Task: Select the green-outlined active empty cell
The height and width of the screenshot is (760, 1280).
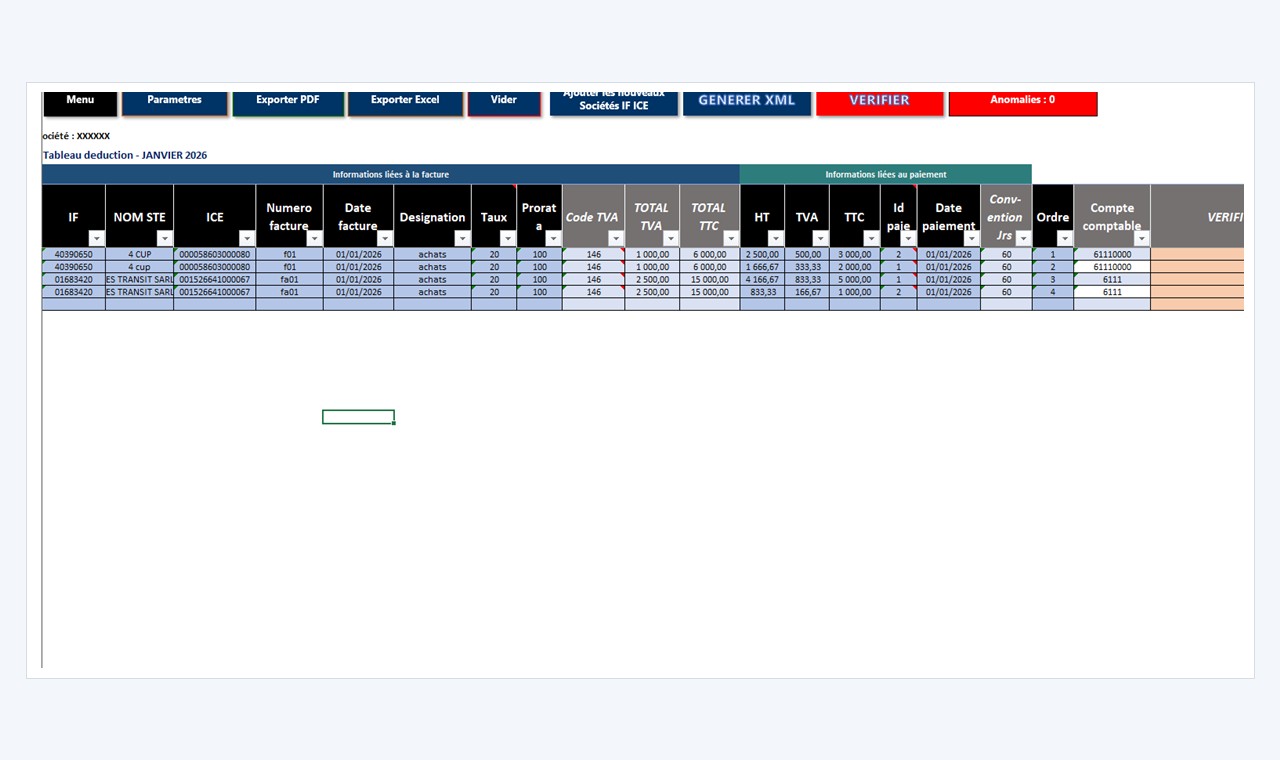Action: [x=358, y=417]
